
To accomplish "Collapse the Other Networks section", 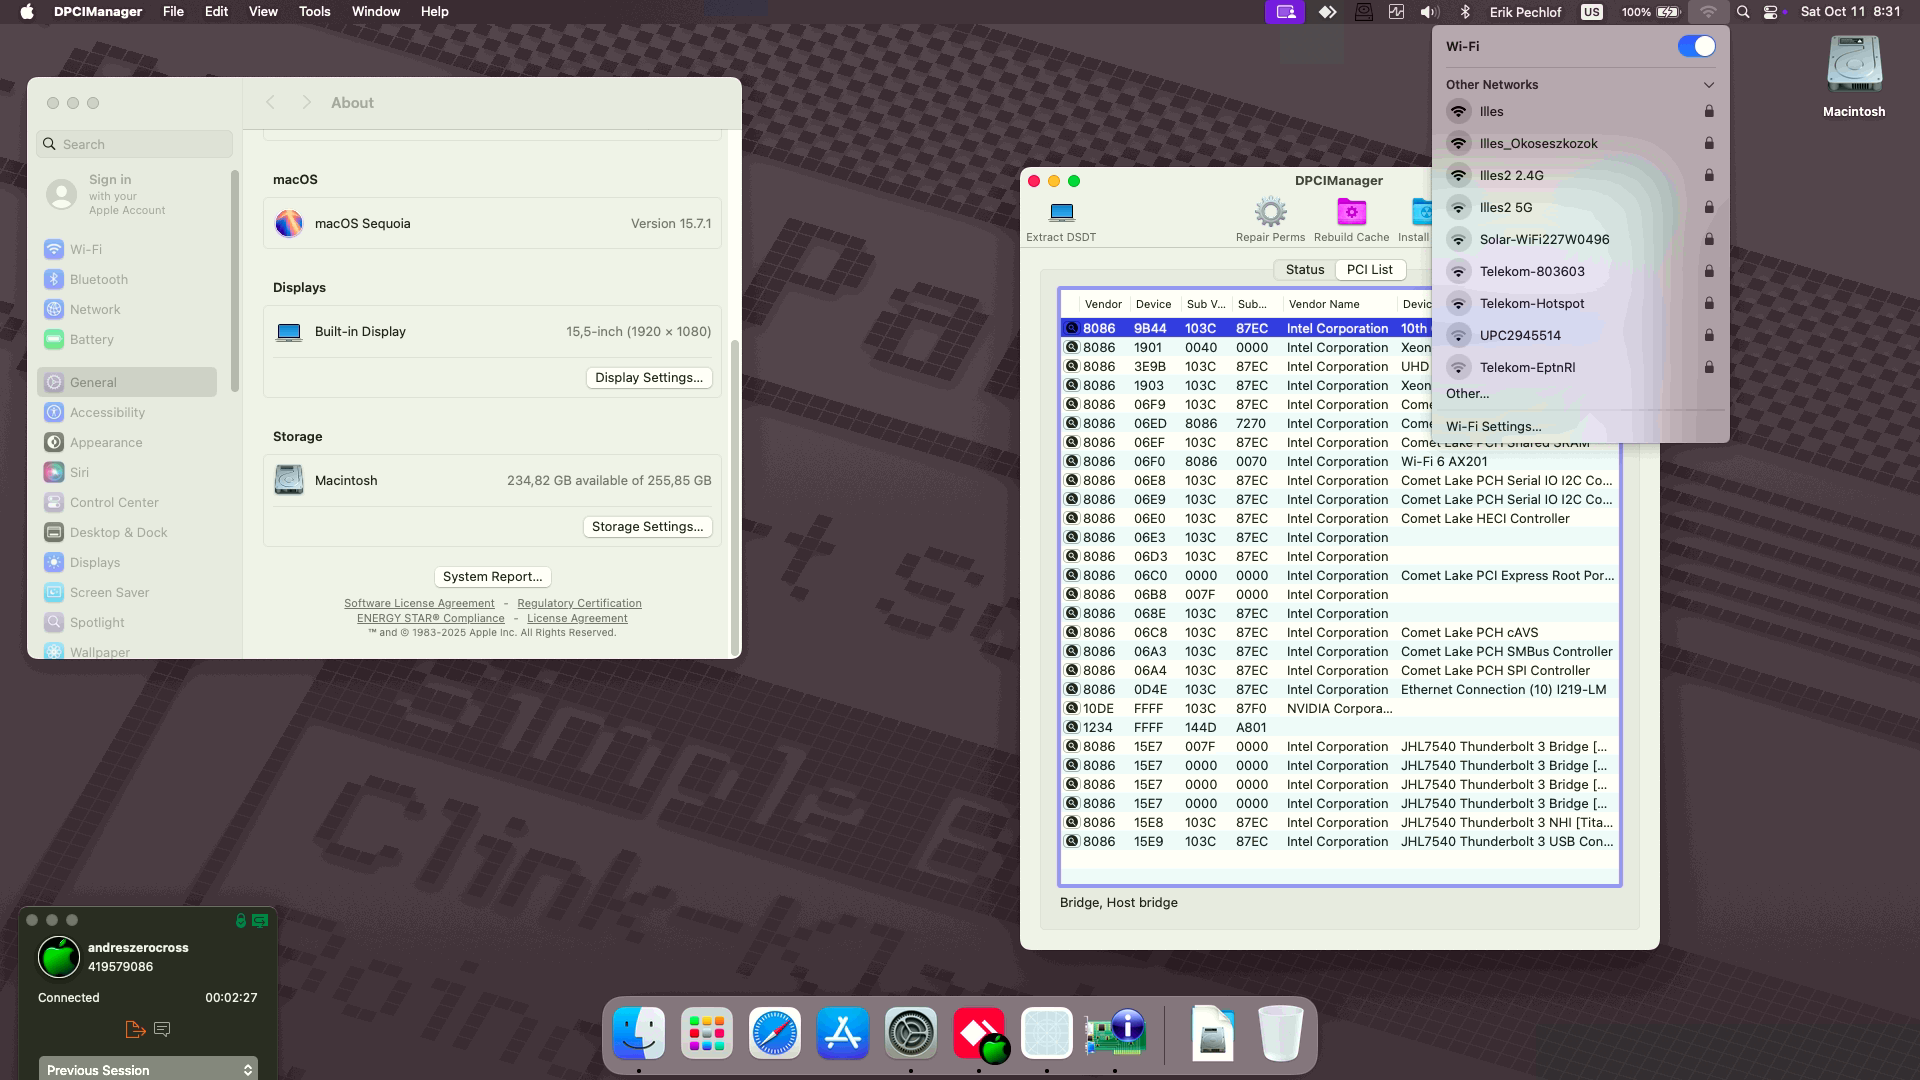I will (1708, 85).
